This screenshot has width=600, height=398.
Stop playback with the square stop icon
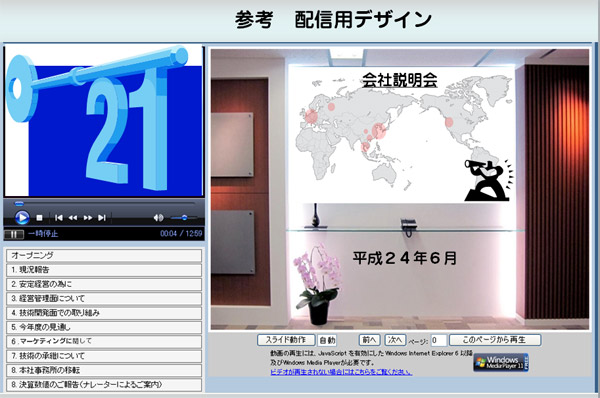tap(39, 218)
